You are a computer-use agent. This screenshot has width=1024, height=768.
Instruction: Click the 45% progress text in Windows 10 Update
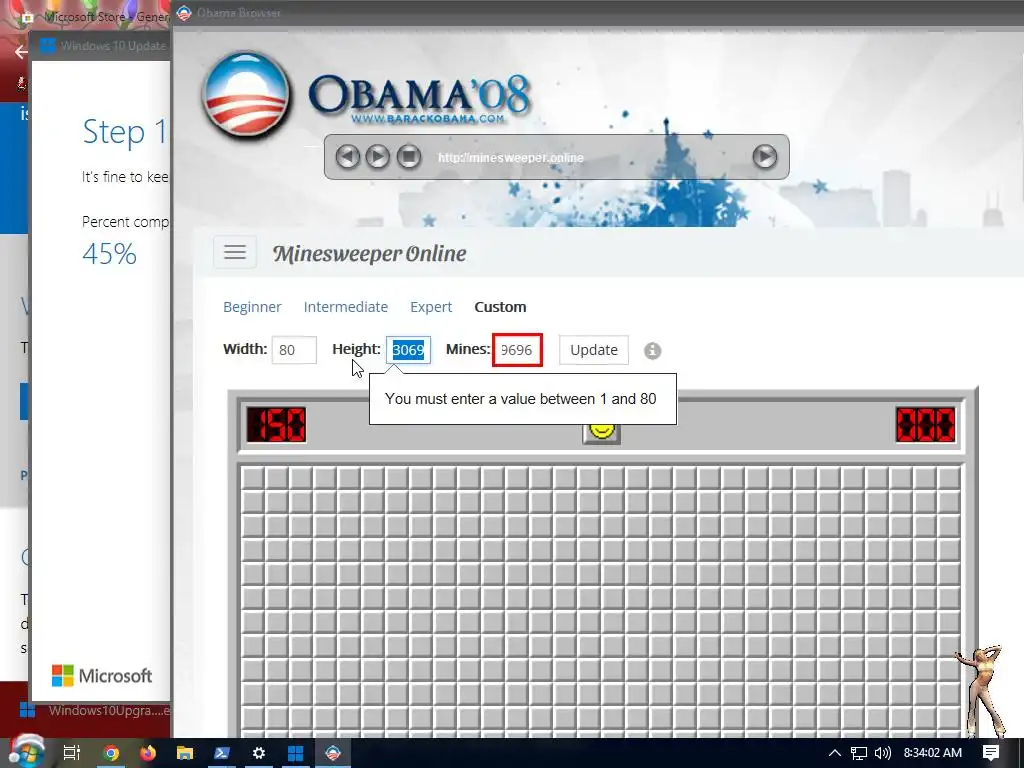[x=109, y=253]
